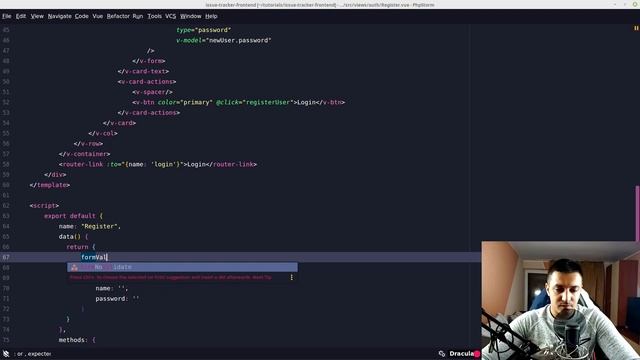
Task: Click the Dracula theme label in status bar
Action: (461, 354)
